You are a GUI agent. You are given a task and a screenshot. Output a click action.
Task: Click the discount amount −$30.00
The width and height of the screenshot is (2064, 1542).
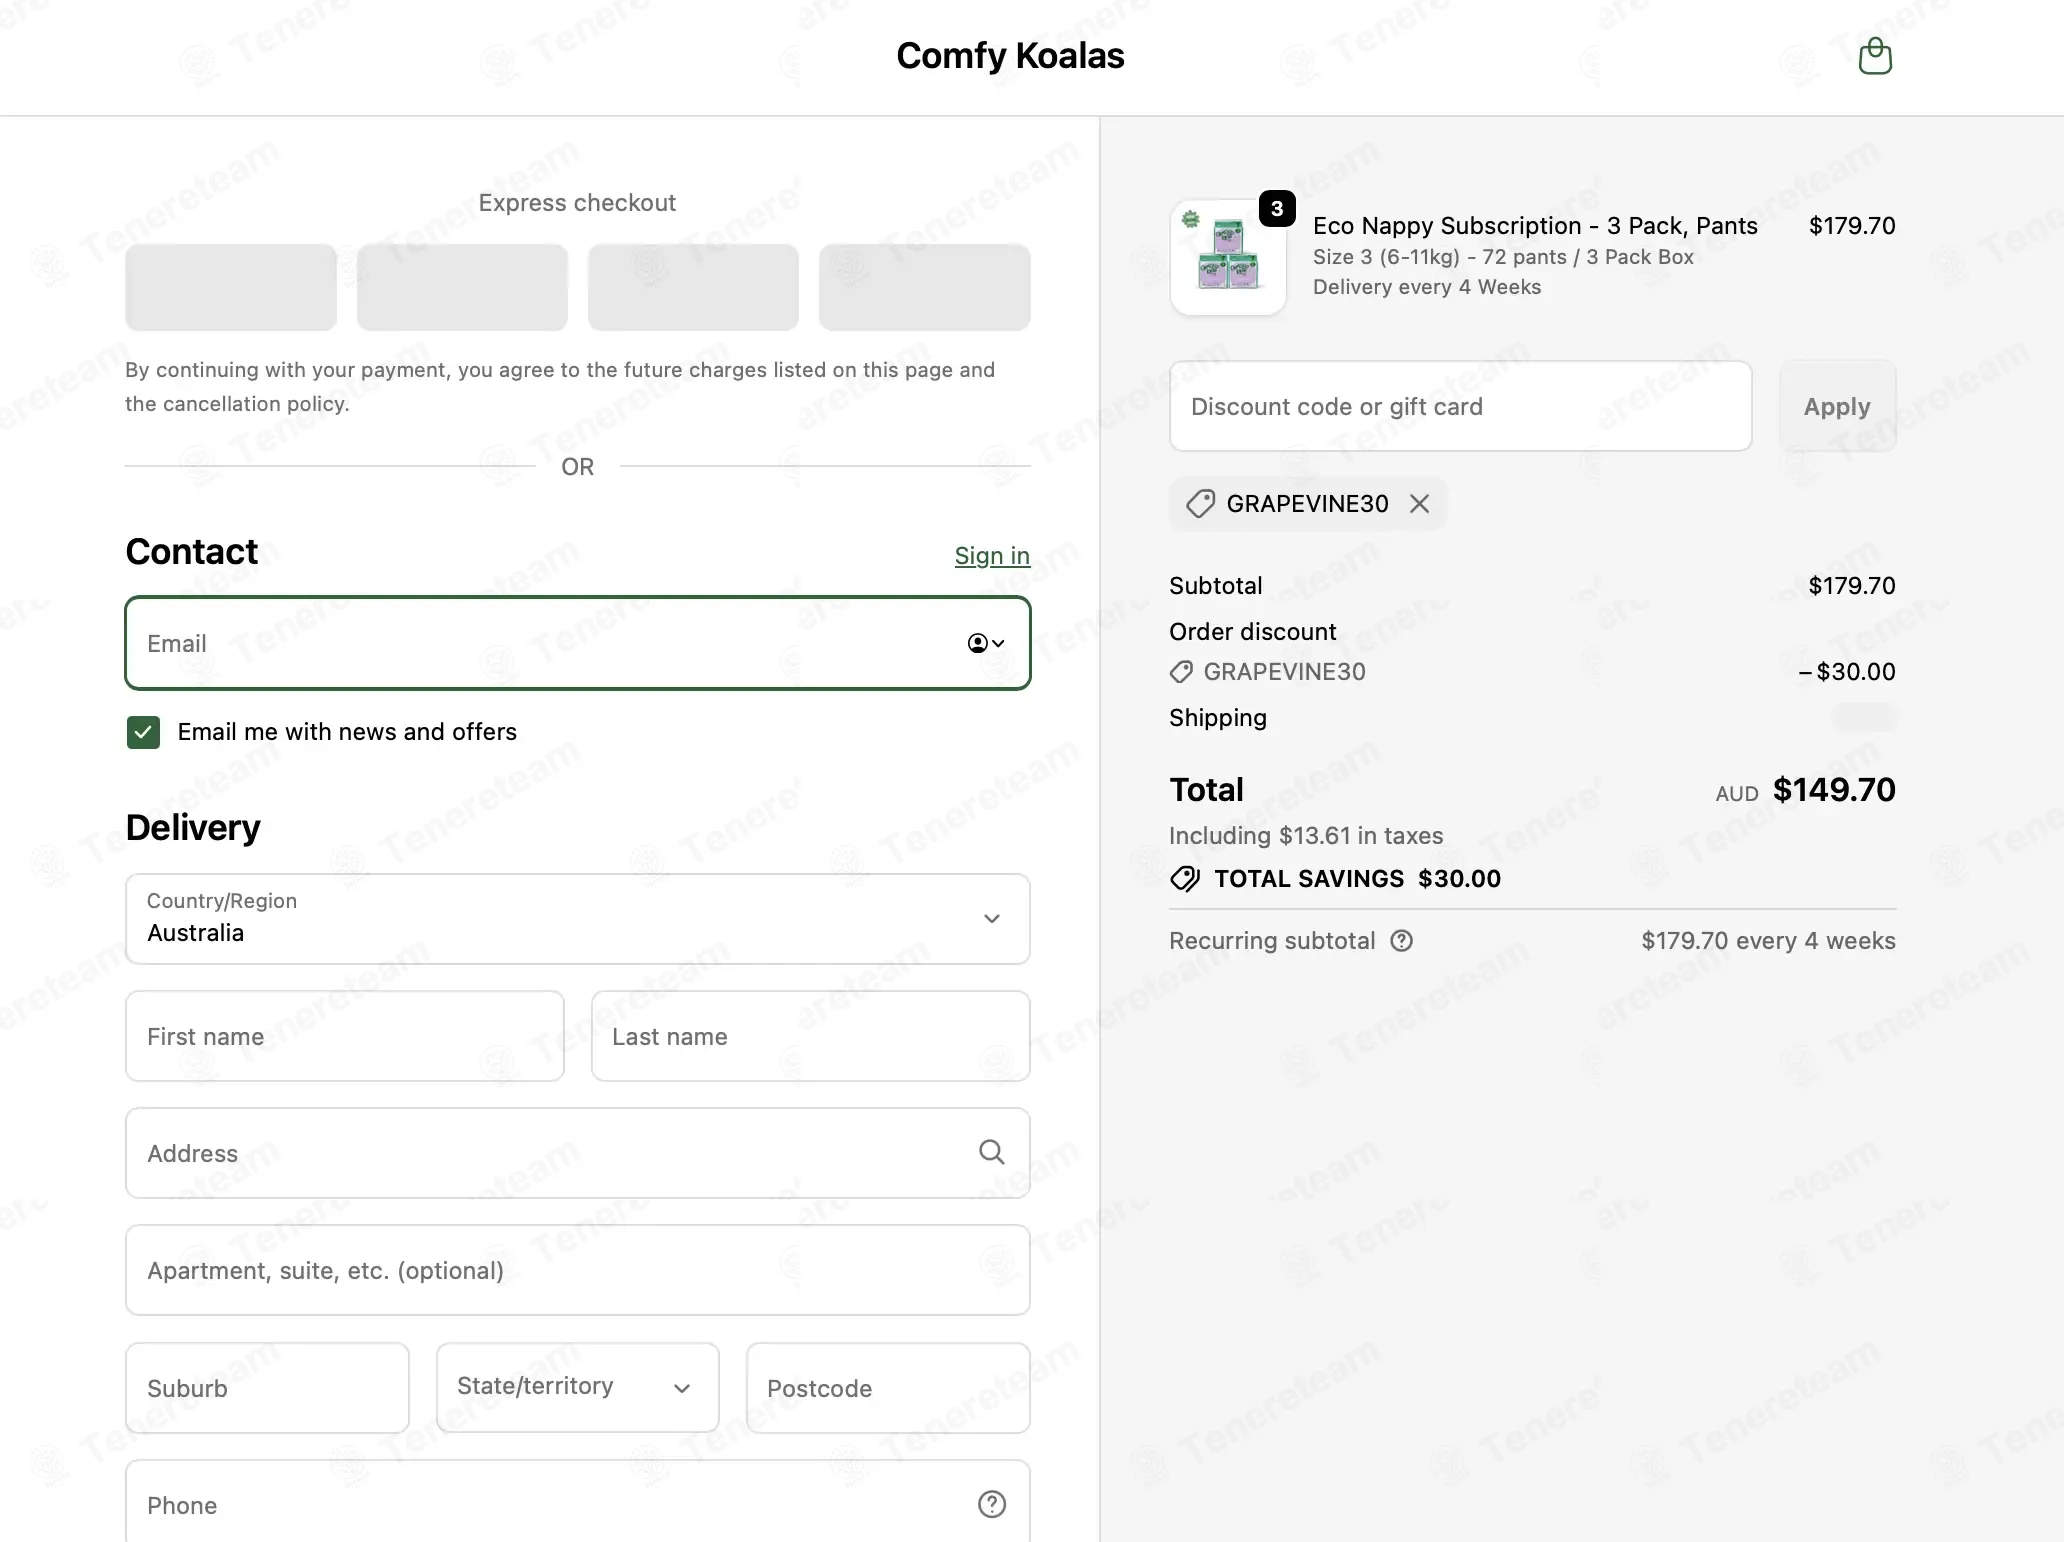point(1846,672)
